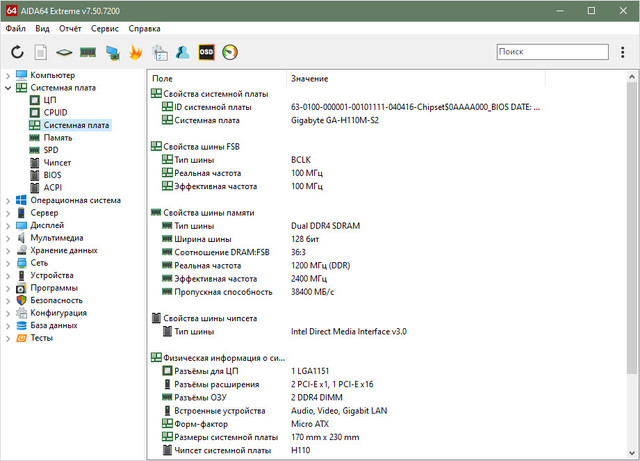Select Встроенные устройства row
The width and height of the screenshot is (640, 461).
click(274, 411)
